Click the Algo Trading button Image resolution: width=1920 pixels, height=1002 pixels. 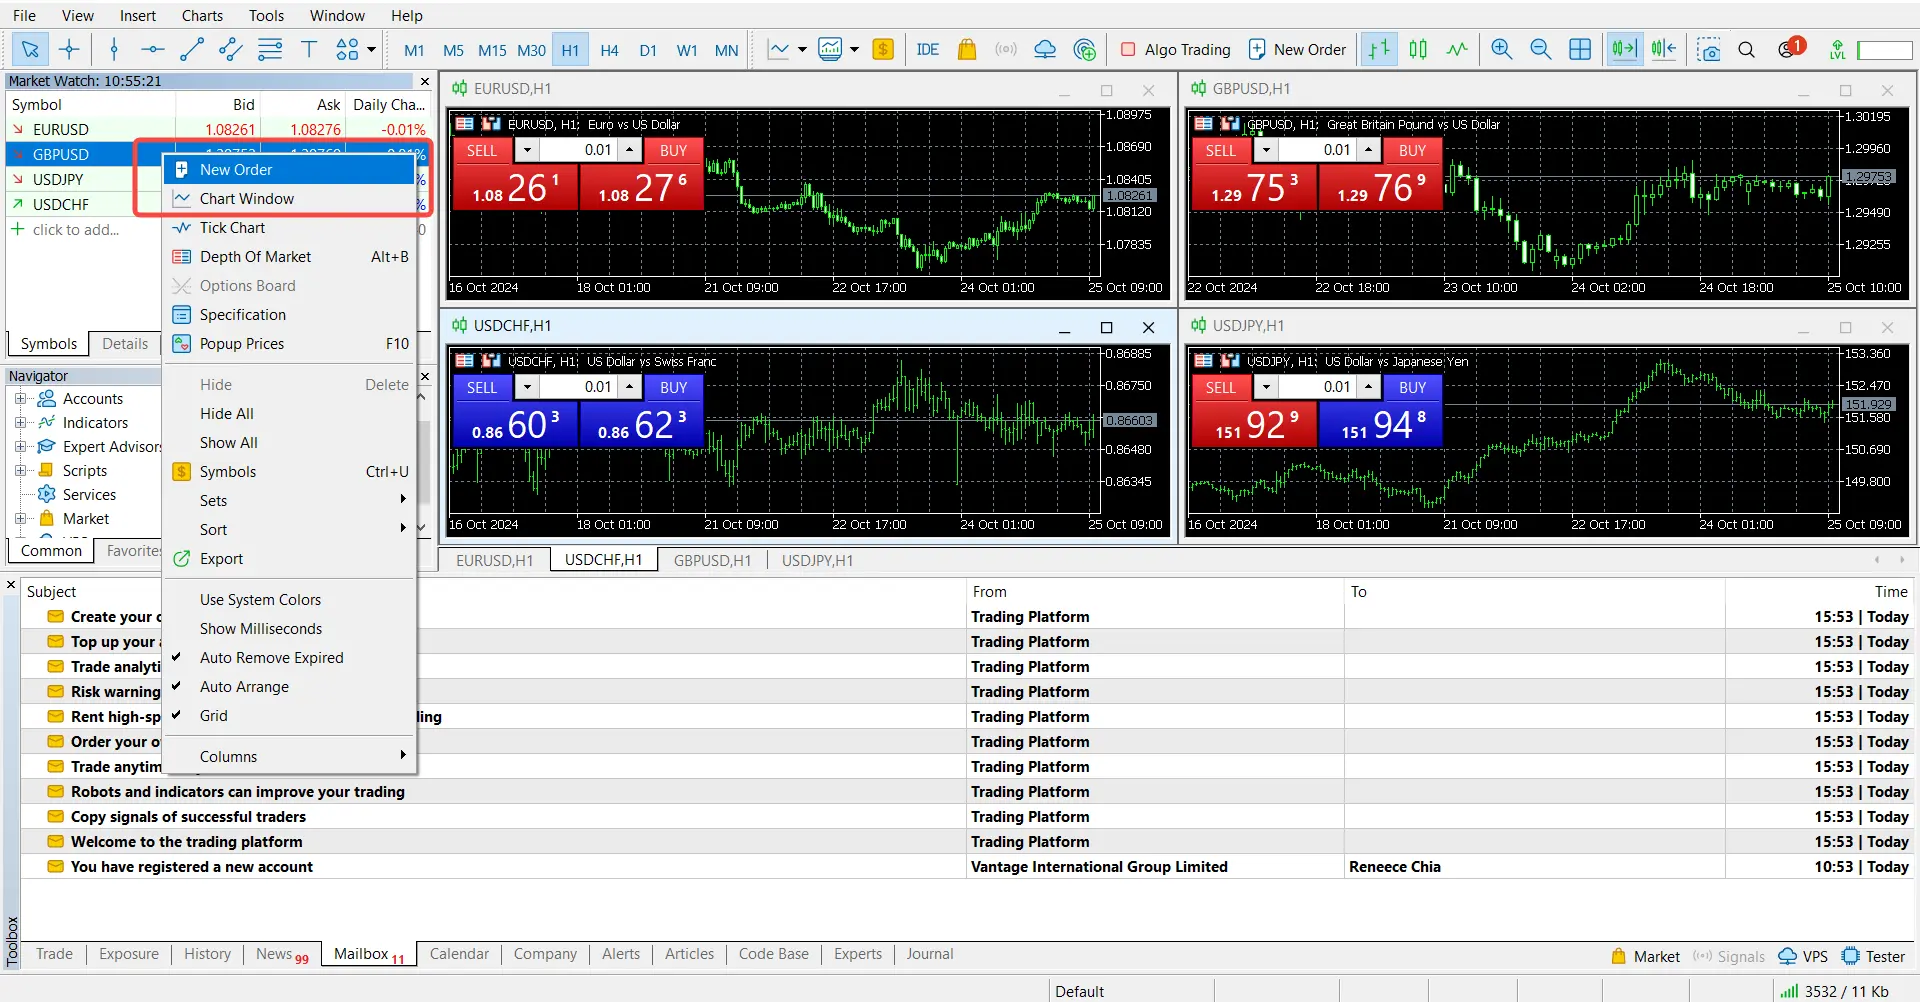pyautogui.click(x=1176, y=49)
